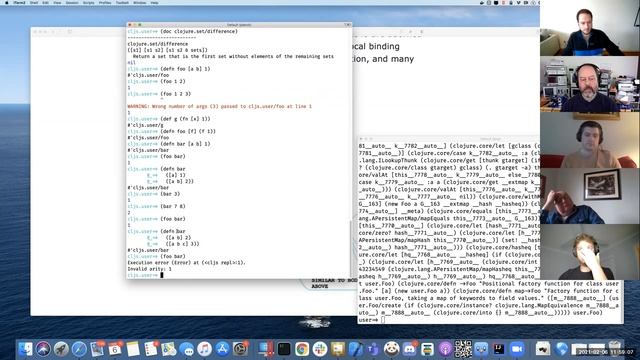The width and height of the screenshot is (640, 360).
Task: Select third participant video thumbnail with red couch
Action: (589, 140)
